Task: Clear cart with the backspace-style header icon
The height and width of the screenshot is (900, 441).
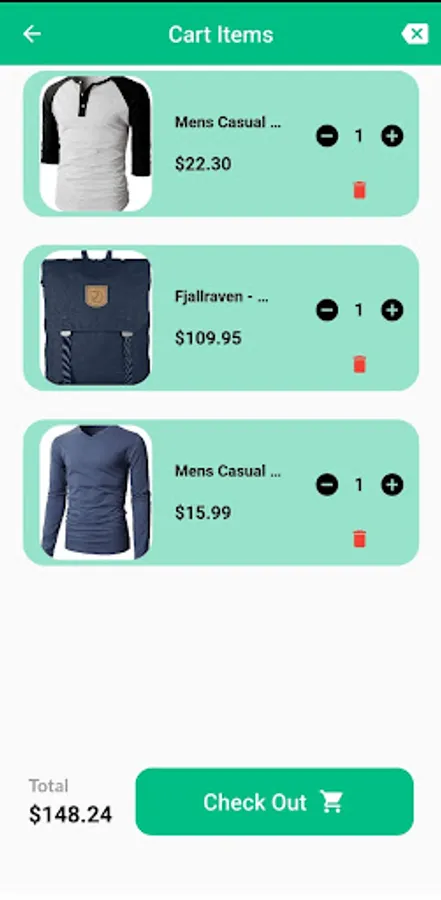Action: coord(415,34)
